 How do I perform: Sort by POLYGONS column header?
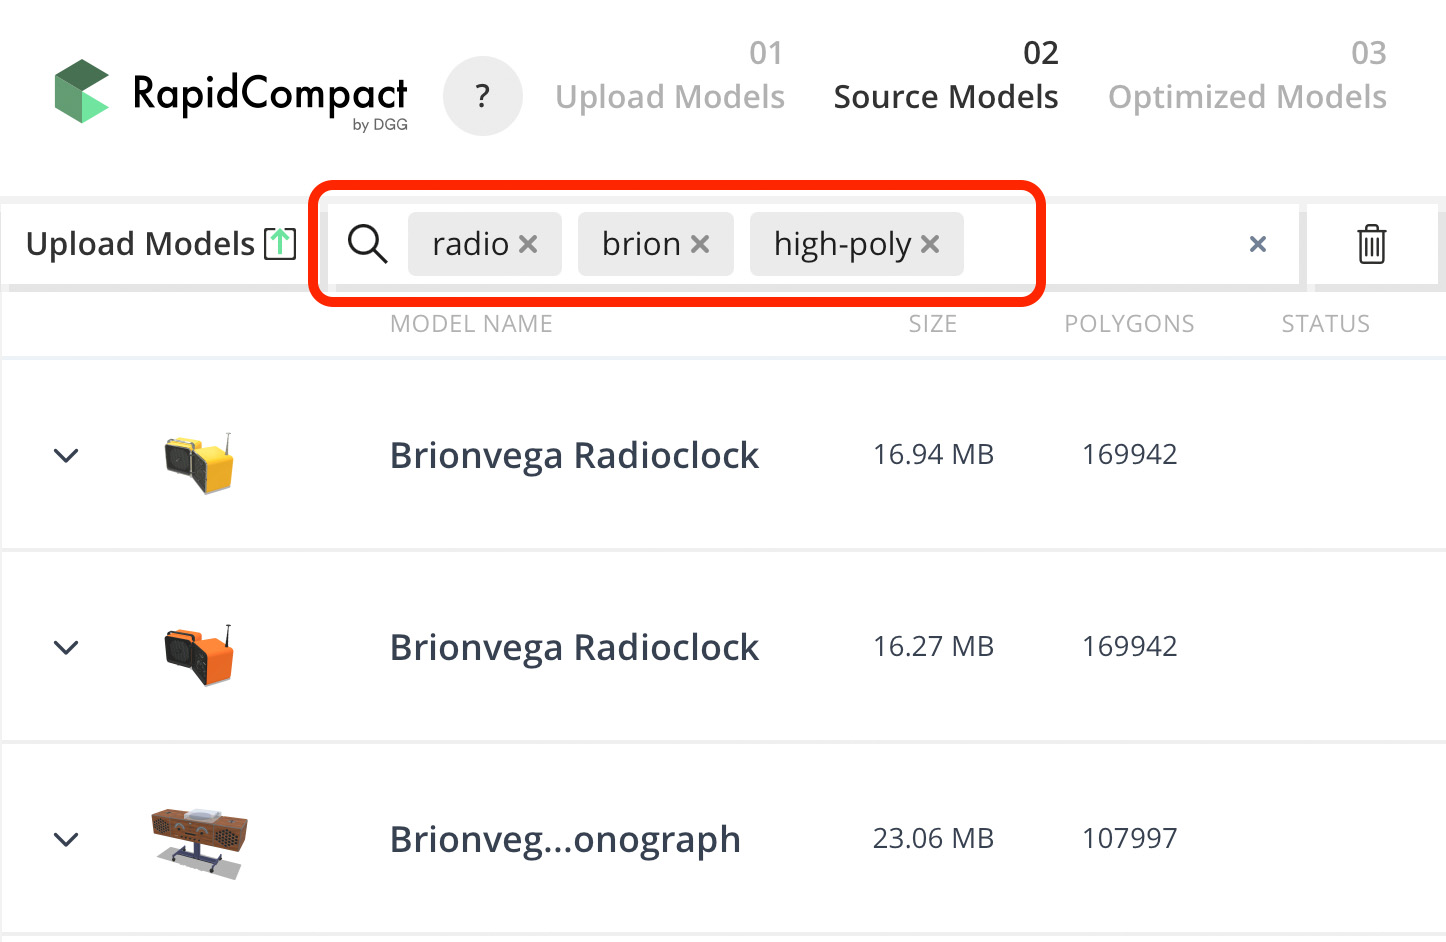(x=1129, y=324)
